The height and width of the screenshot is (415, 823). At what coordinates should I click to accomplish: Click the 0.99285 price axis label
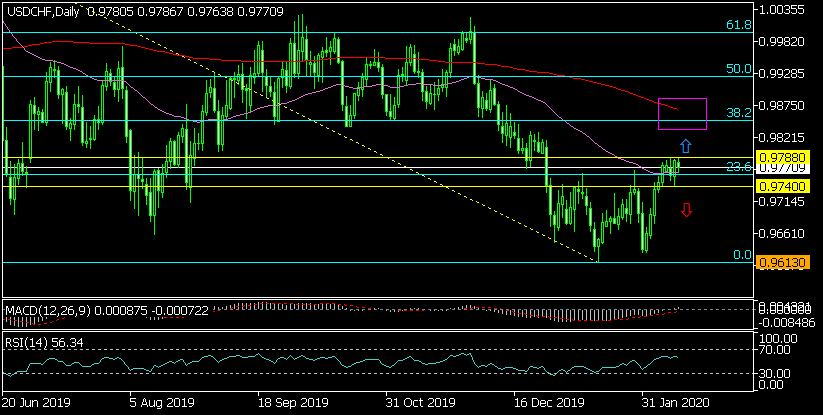(783, 74)
